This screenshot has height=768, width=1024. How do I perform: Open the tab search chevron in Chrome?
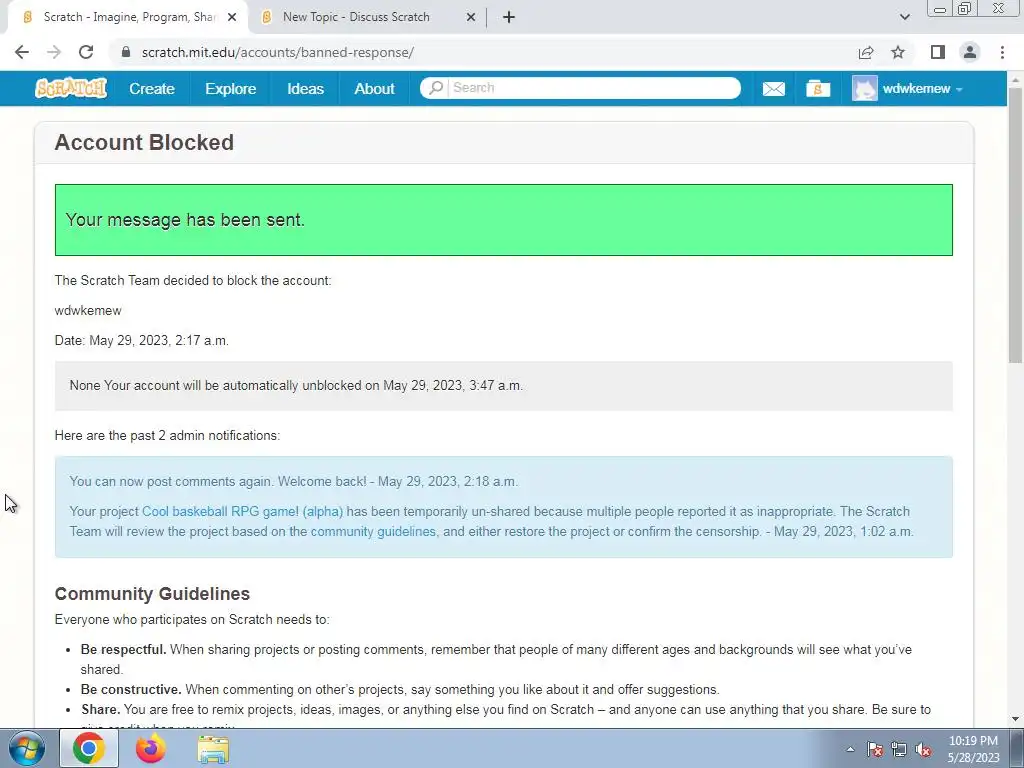(x=904, y=17)
